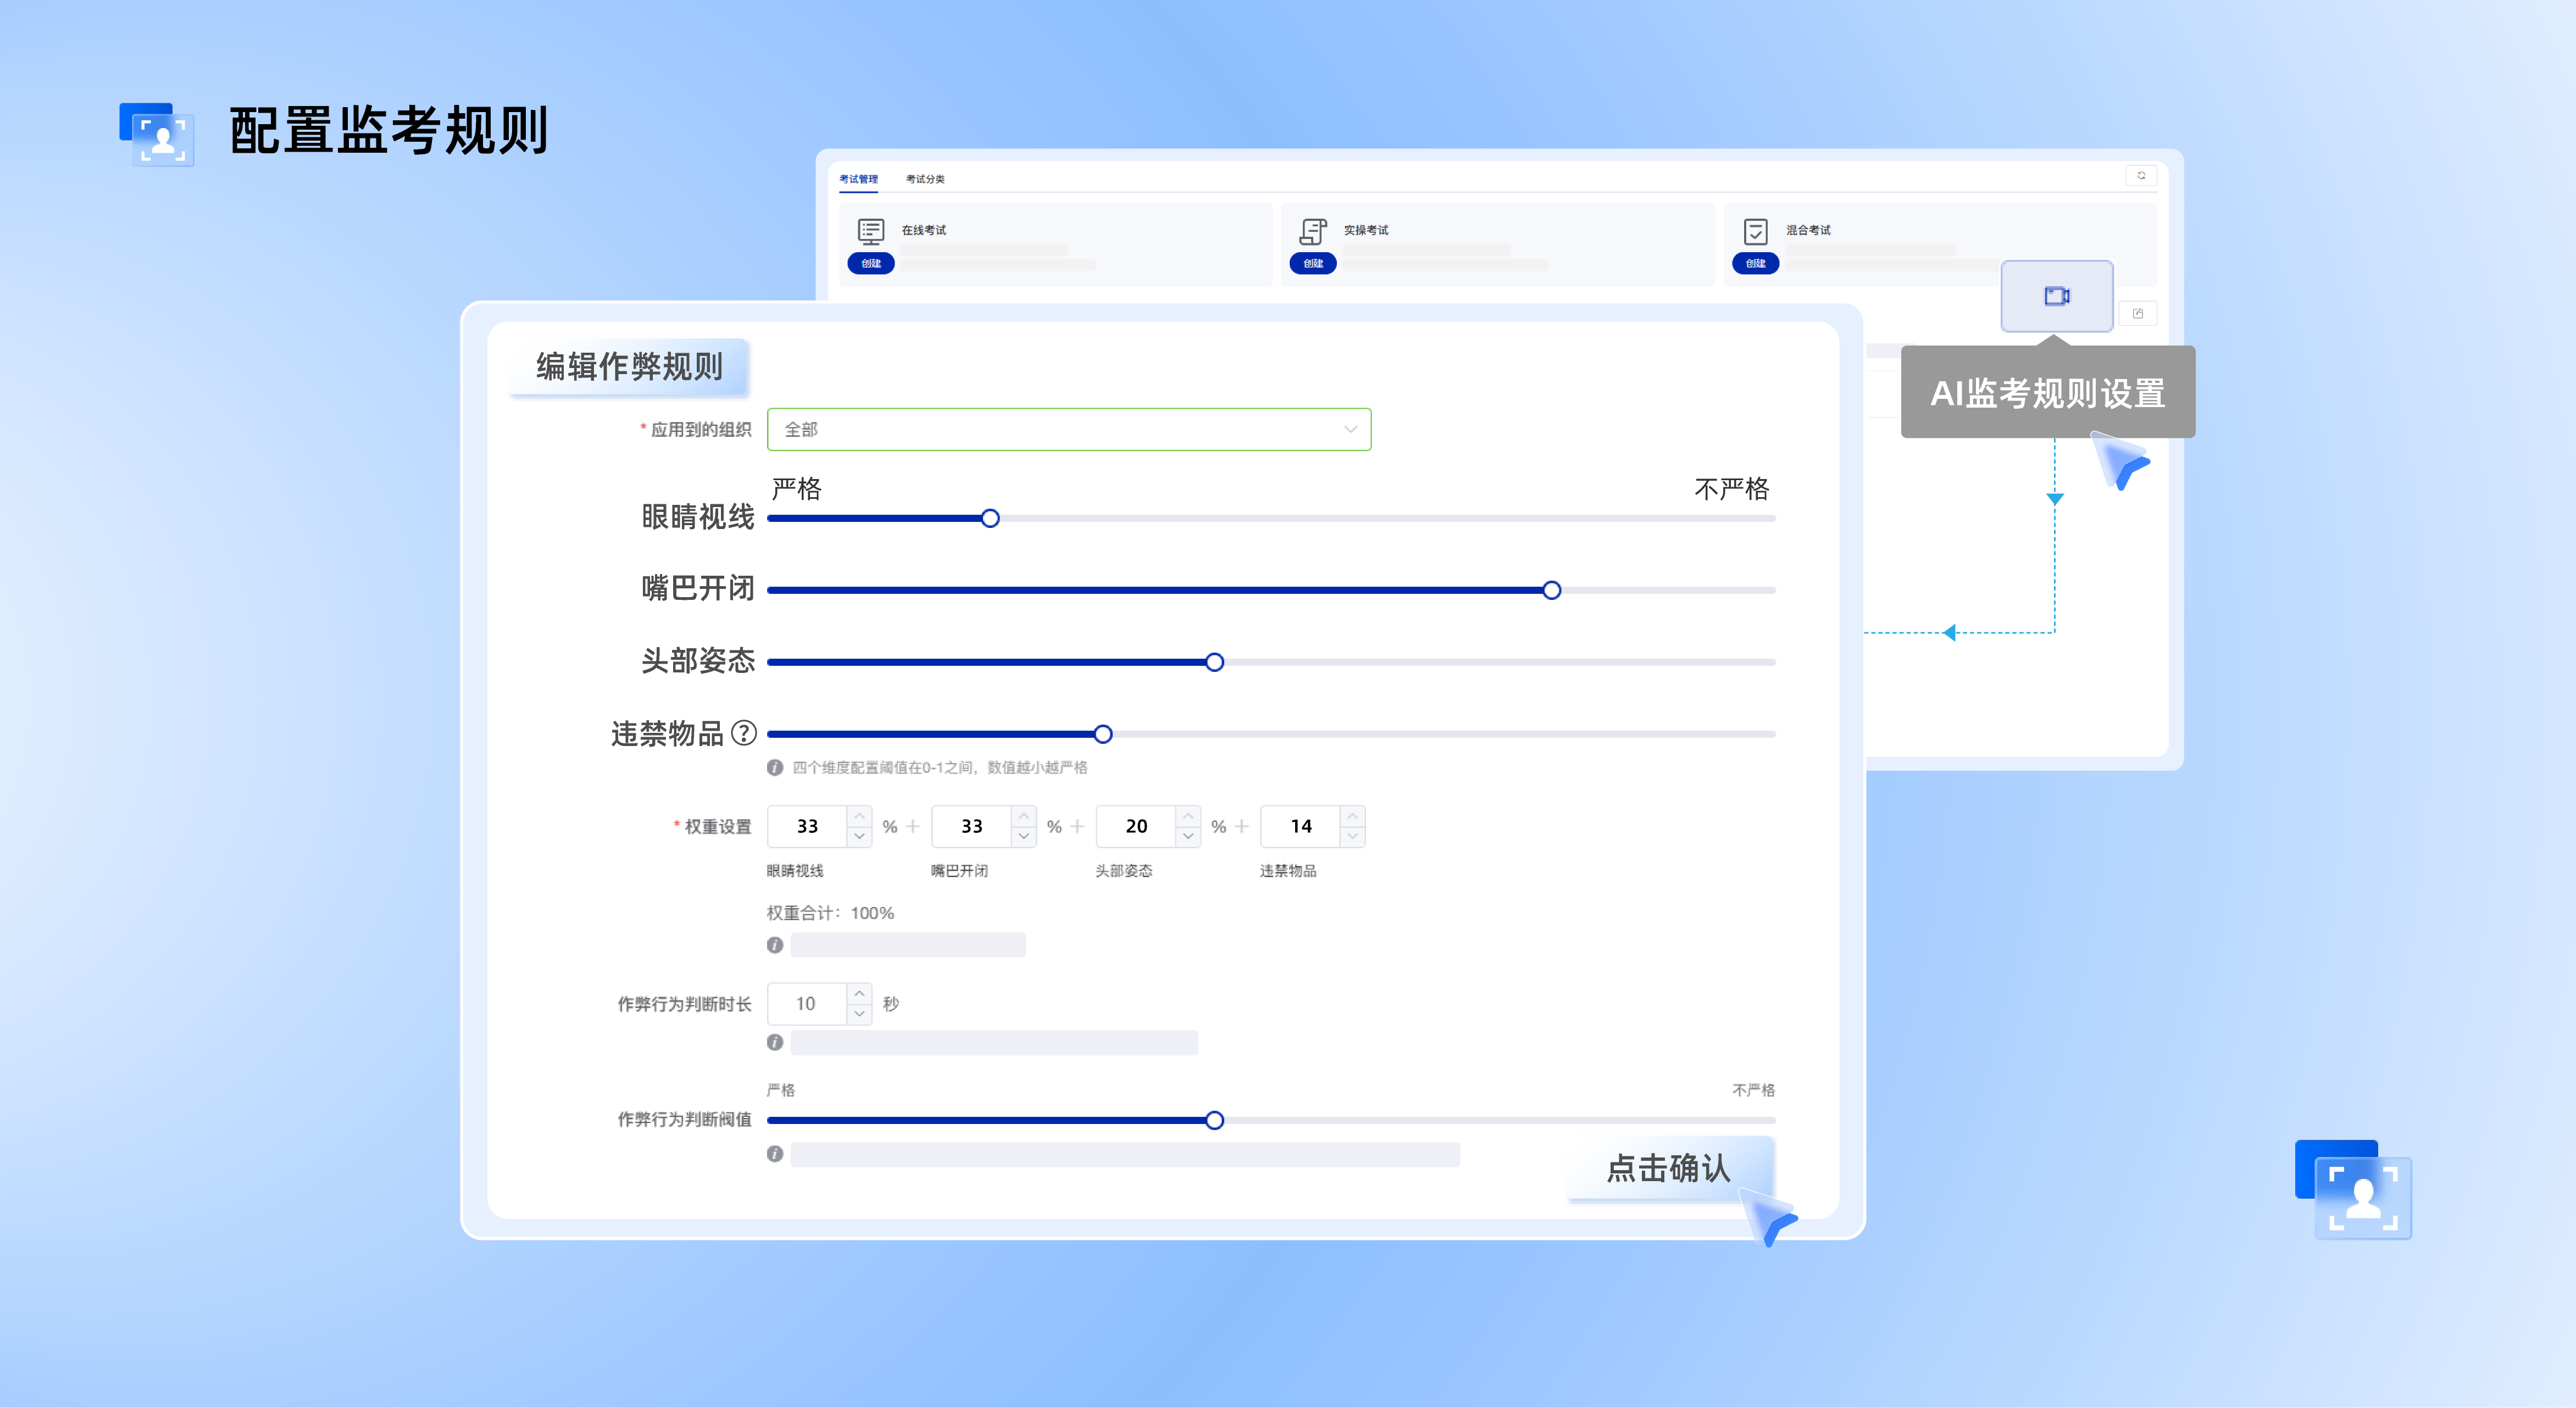Click the 混合考试 checklist icon
This screenshot has height=1408, width=2576.
[x=1755, y=231]
